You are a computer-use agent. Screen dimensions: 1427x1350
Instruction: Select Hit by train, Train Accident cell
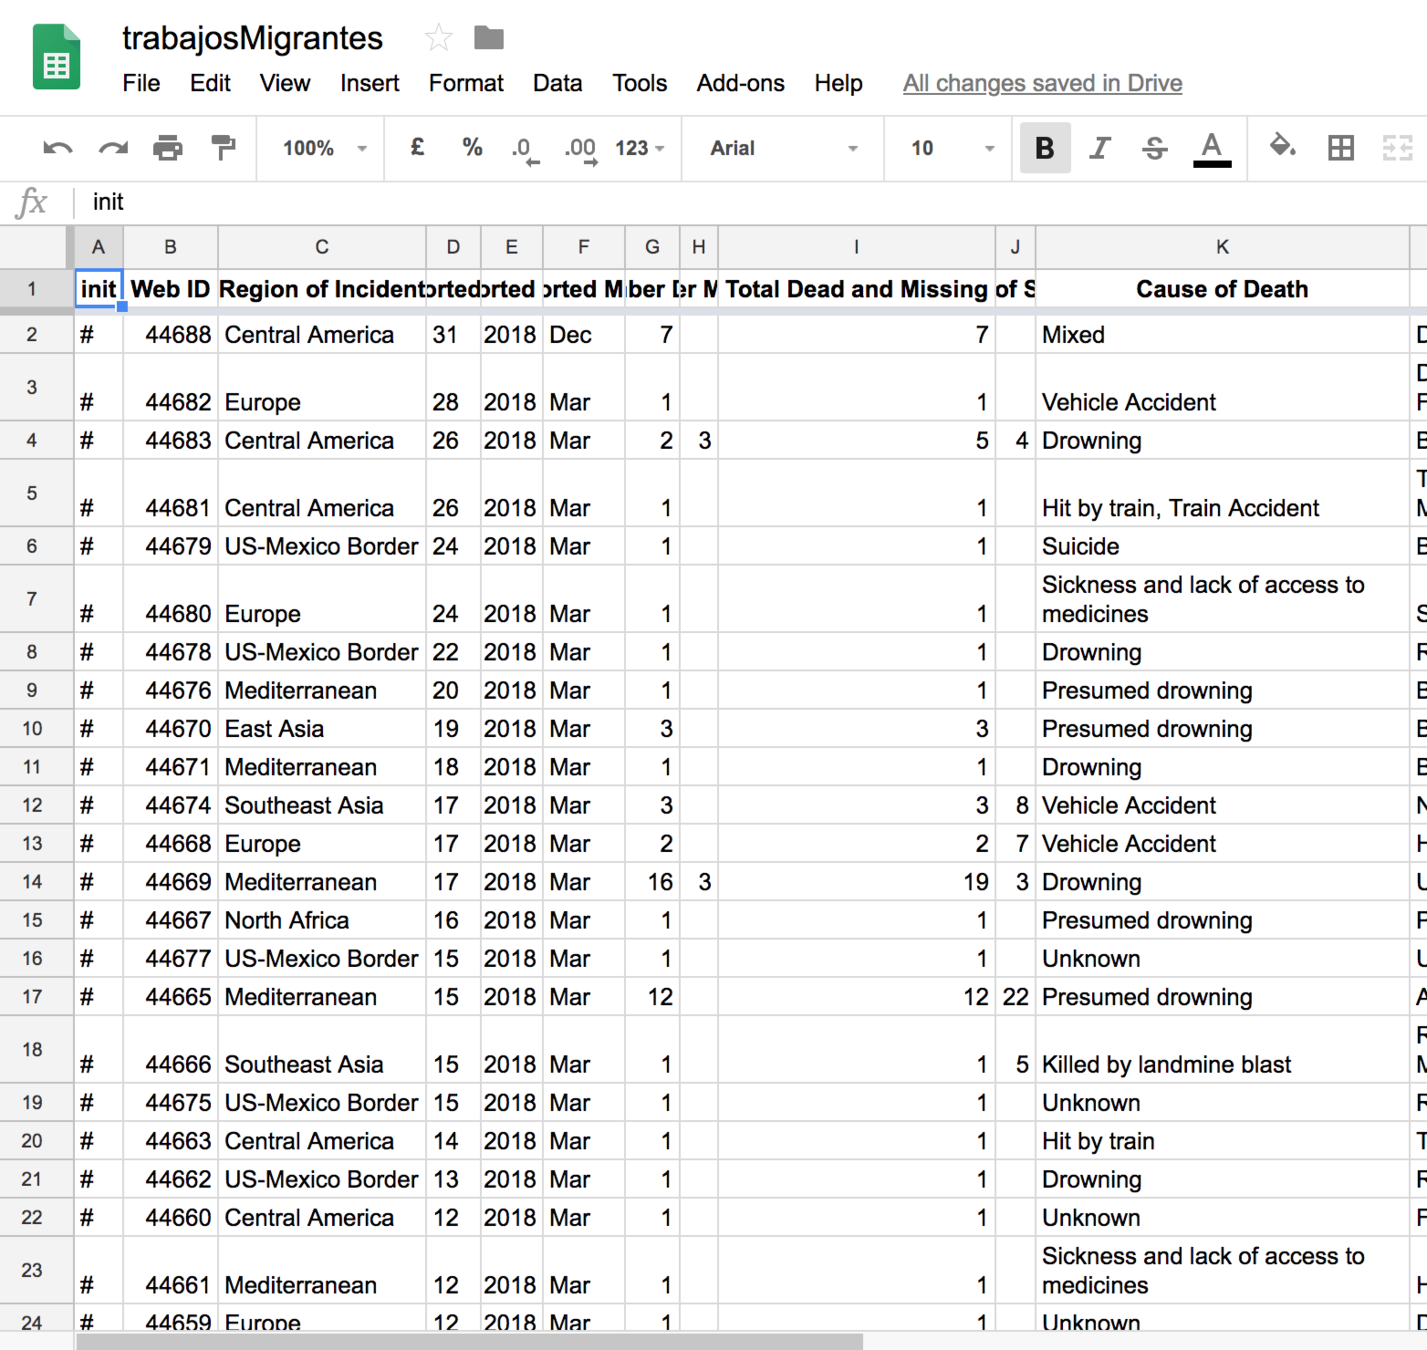point(1222,493)
